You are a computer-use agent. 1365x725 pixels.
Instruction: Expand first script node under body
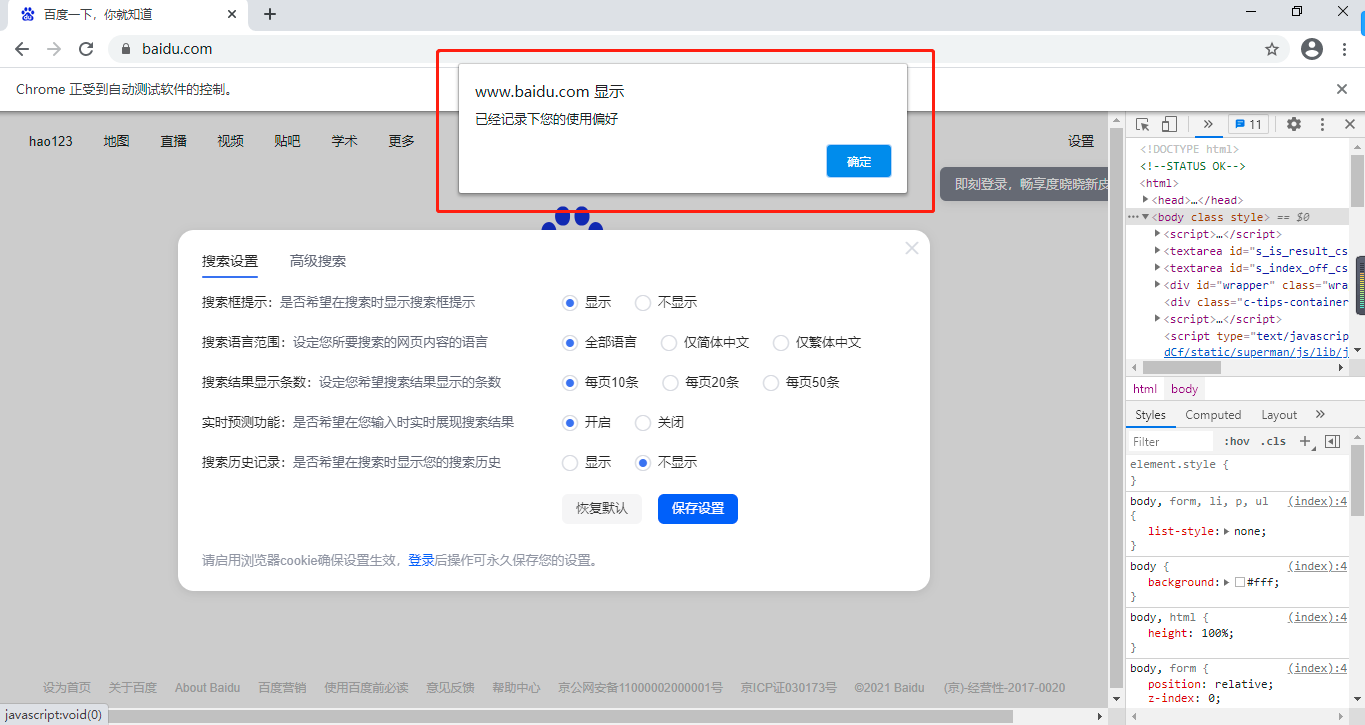click(1158, 234)
